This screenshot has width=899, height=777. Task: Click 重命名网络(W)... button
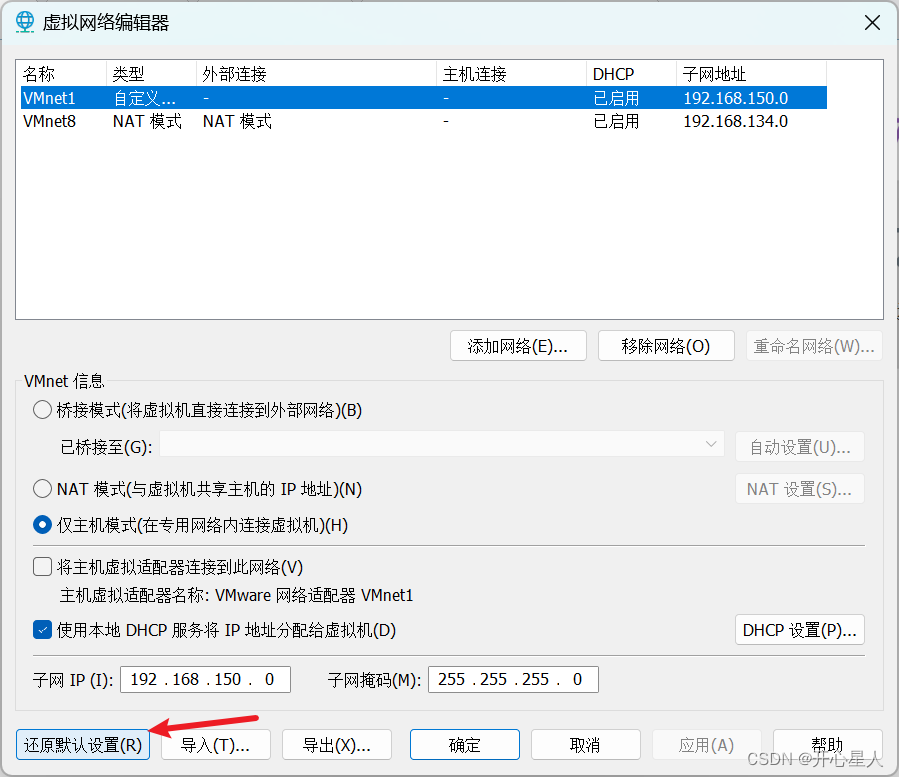tap(814, 346)
